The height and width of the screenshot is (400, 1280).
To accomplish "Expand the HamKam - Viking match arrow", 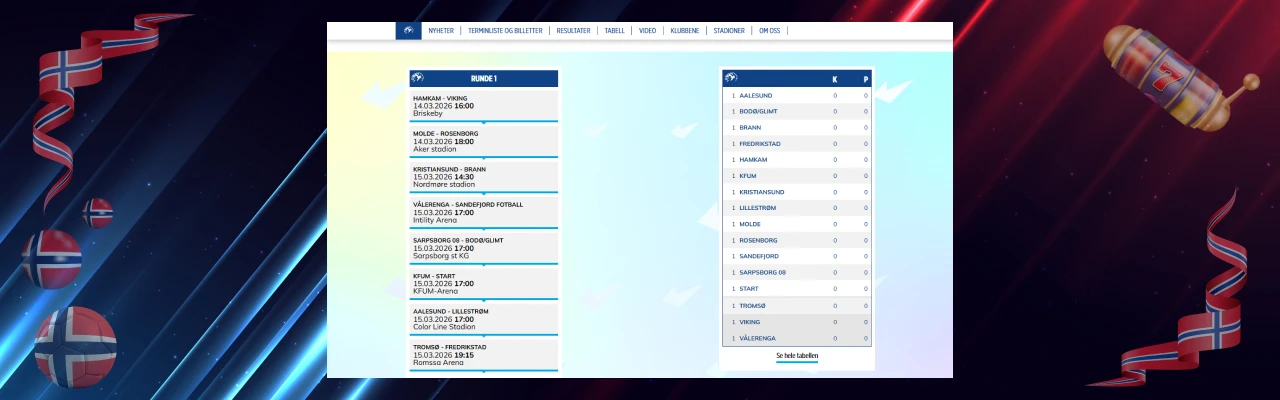I will point(484,122).
